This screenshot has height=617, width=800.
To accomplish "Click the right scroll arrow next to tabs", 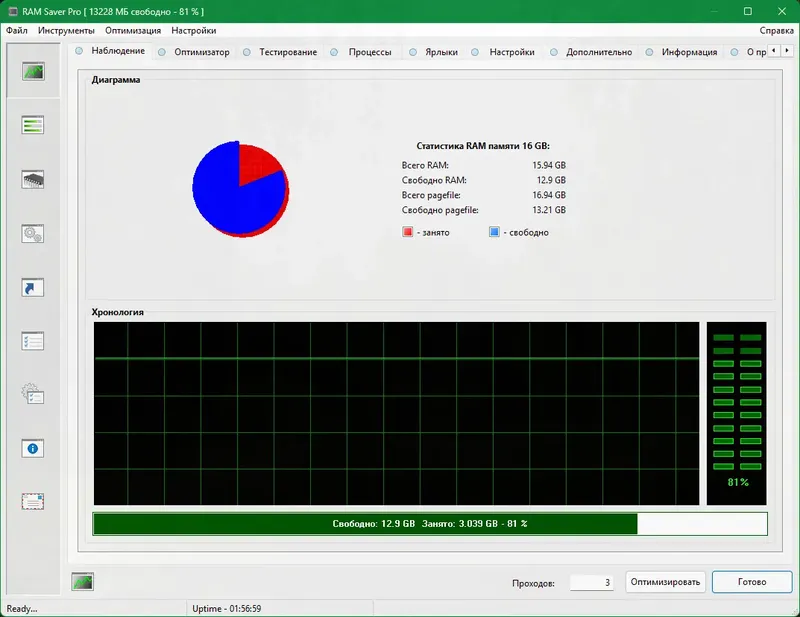I will click(786, 51).
